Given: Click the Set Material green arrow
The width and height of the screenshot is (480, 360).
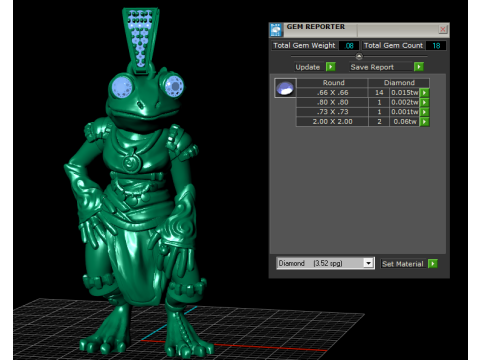Looking at the screenshot, I should [433, 264].
